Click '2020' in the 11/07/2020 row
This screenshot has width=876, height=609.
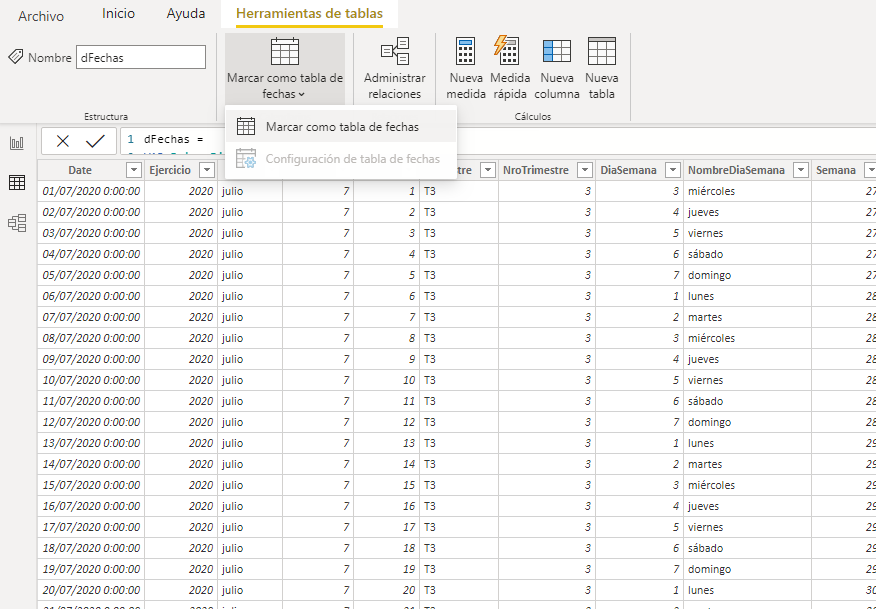(x=201, y=401)
